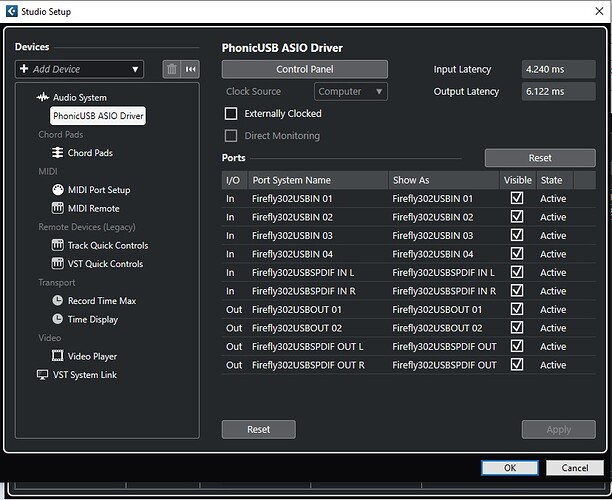The height and width of the screenshot is (500, 612).
Task: Click the Input Latency value field
Action: click(559, 69)
